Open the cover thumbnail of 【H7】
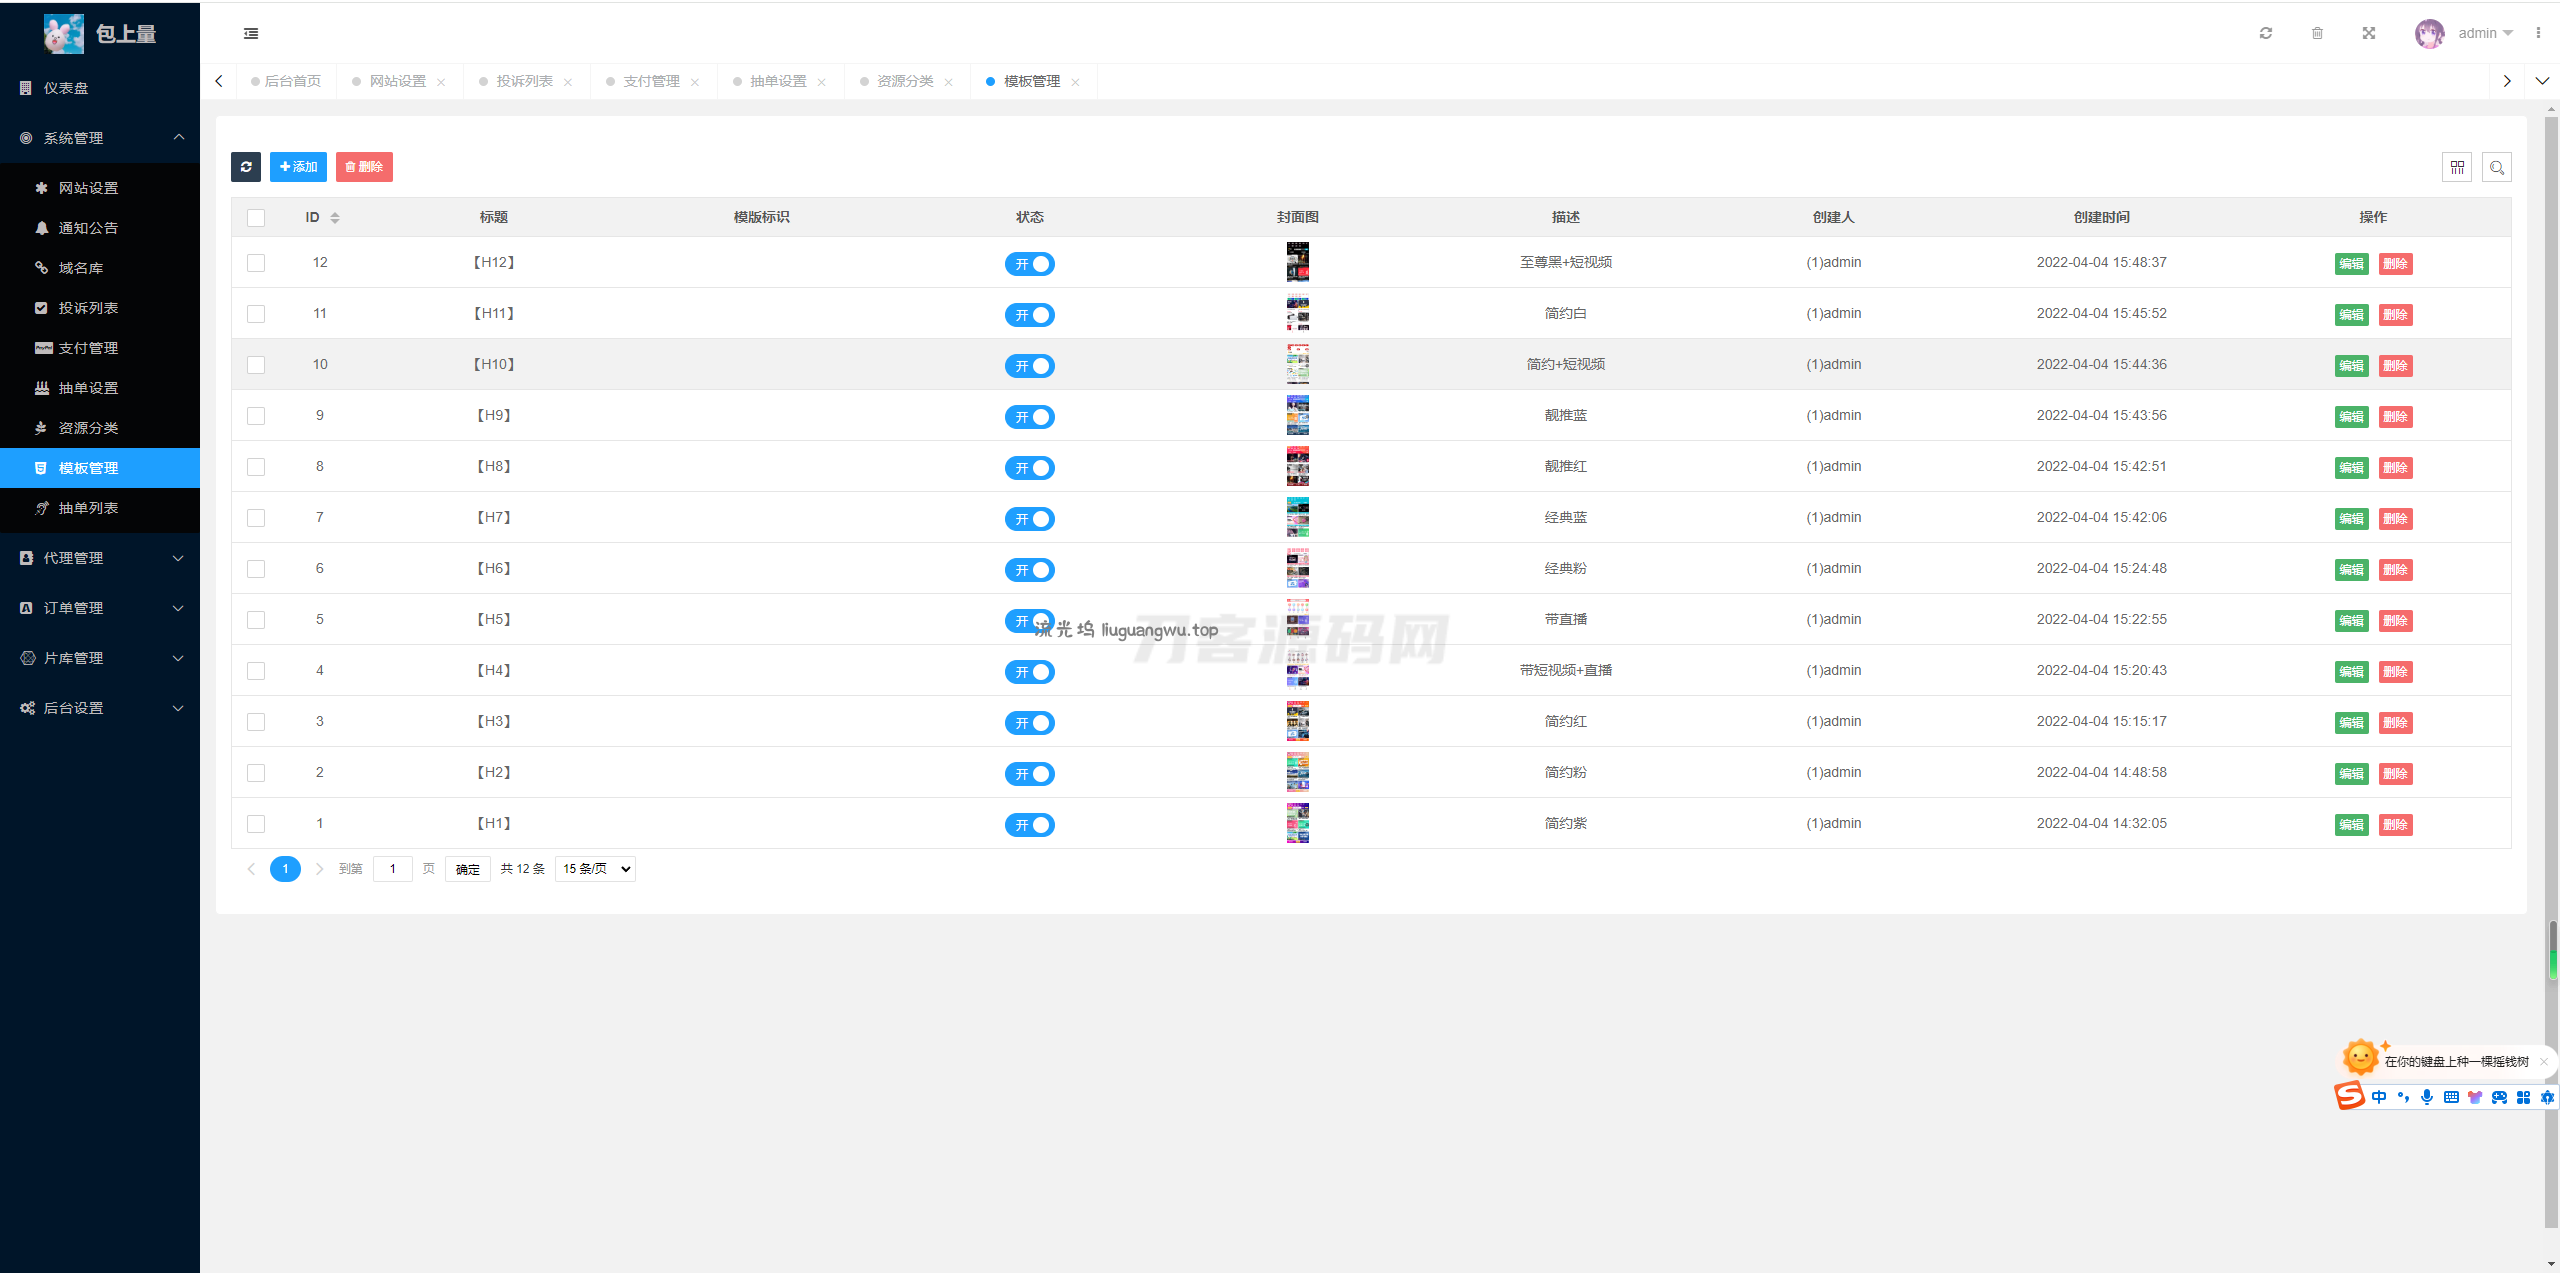This screenshot has width=2560, height=1273. [x=1297, y=518]
